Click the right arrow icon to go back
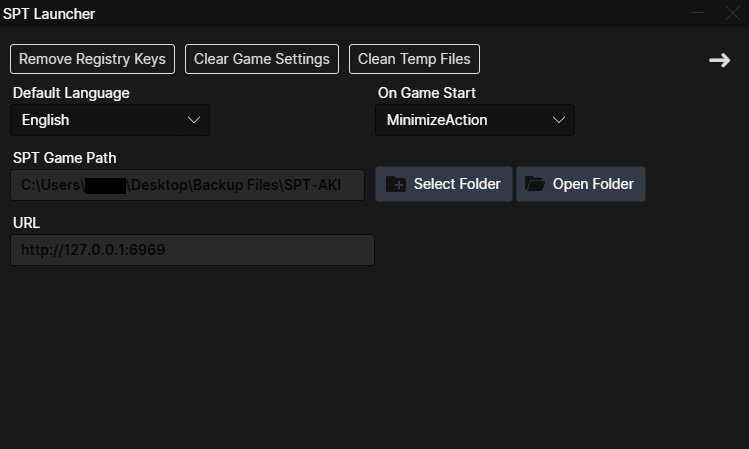Viewport: 749px width, 449px height. pos(719,60)
